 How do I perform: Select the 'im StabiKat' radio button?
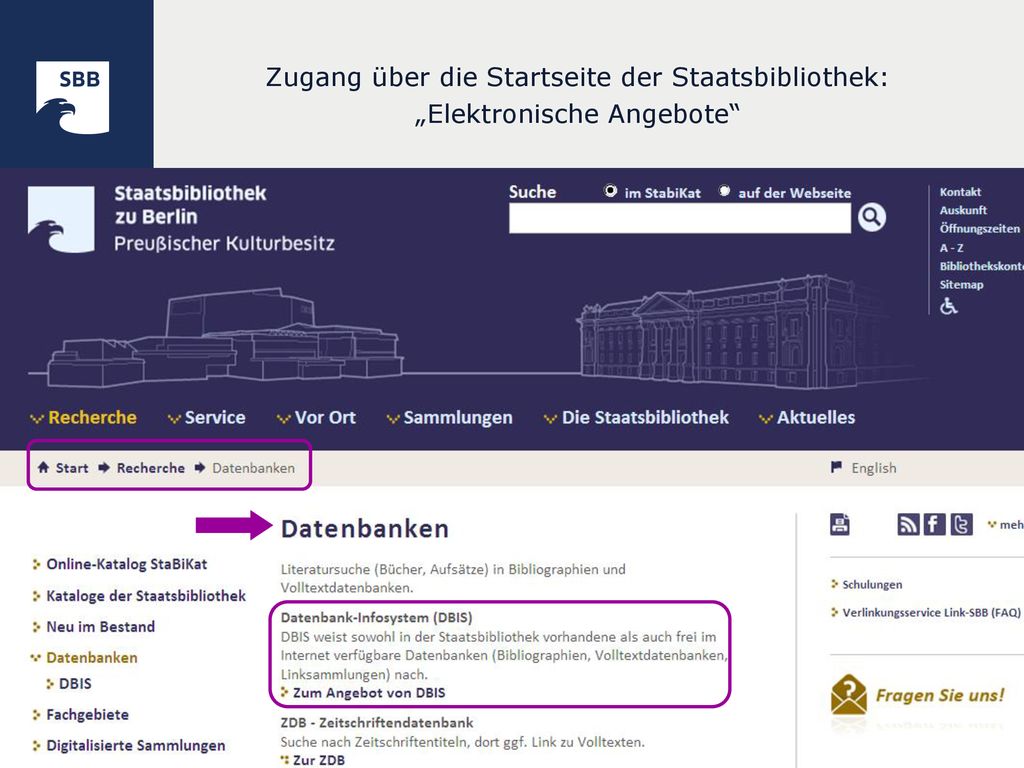tap(610, 191)
